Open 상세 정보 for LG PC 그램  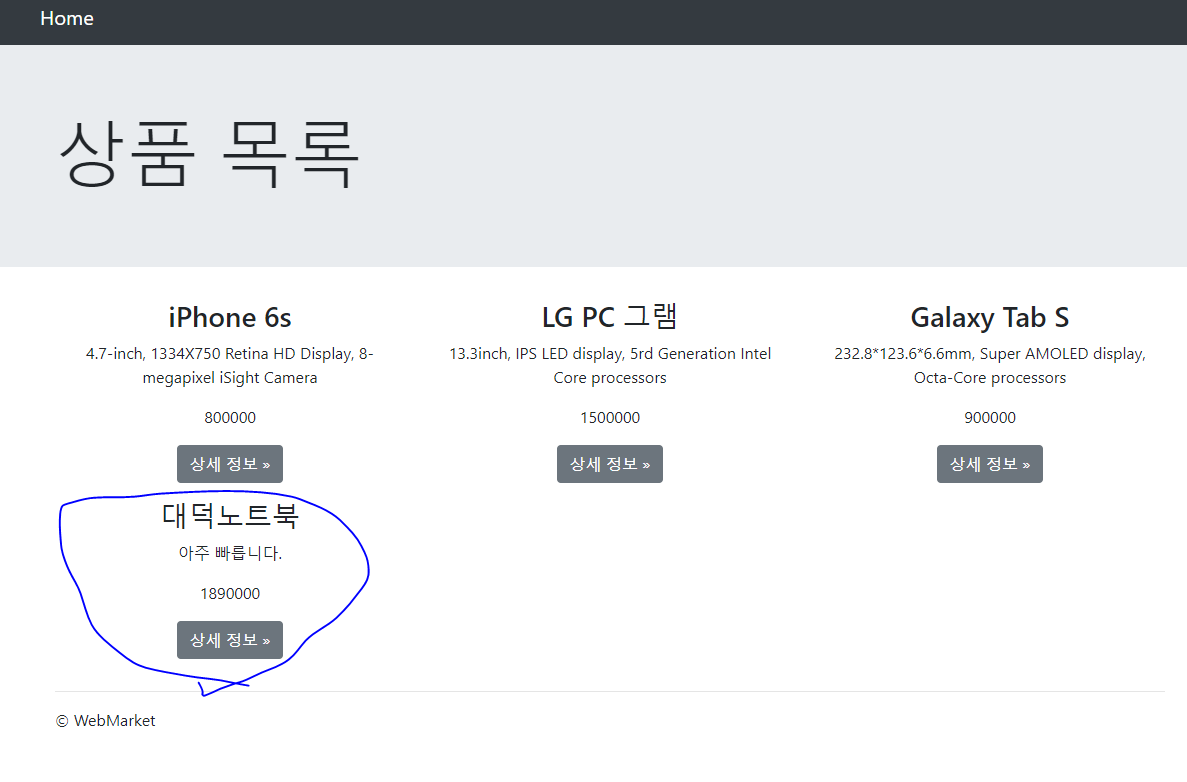610,464
